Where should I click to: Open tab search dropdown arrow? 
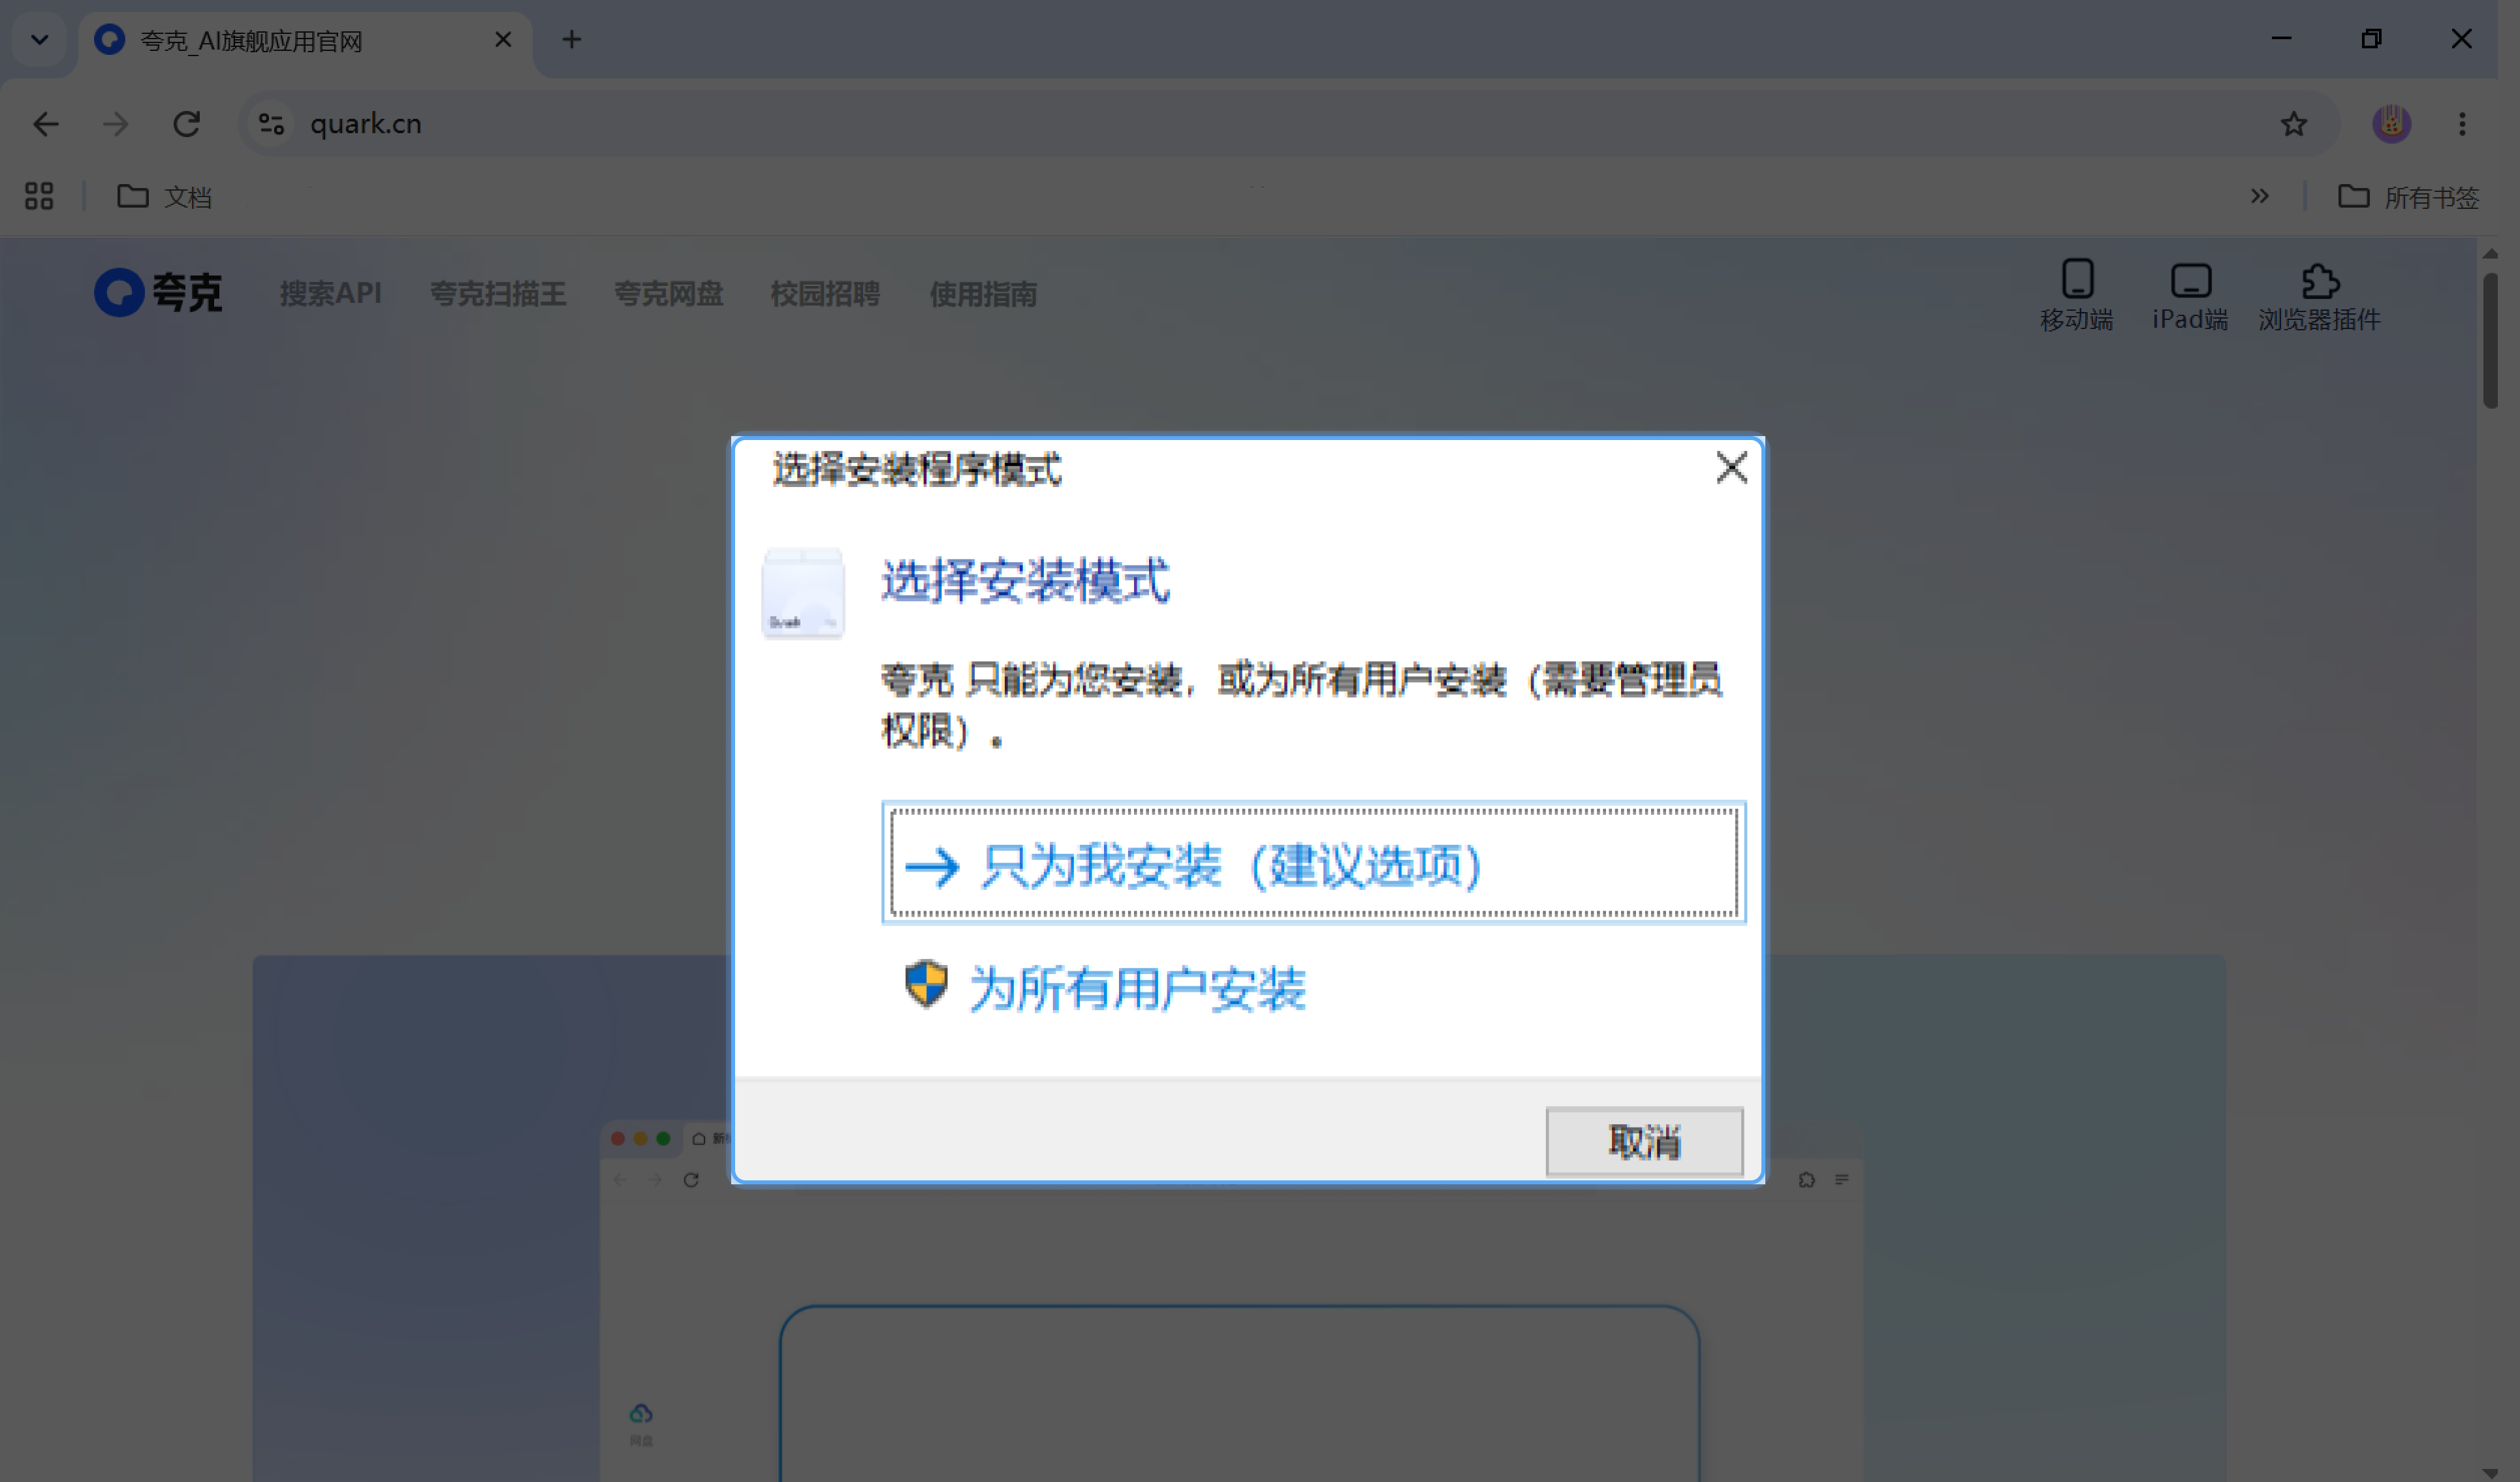pos(39,40)
